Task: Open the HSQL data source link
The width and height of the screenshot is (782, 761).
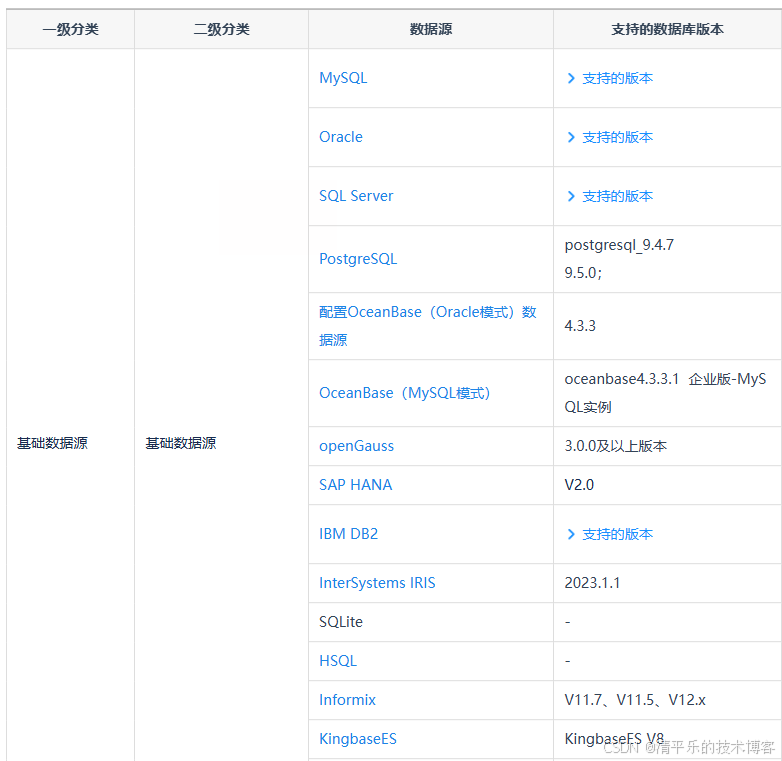Action: point(338,661)
